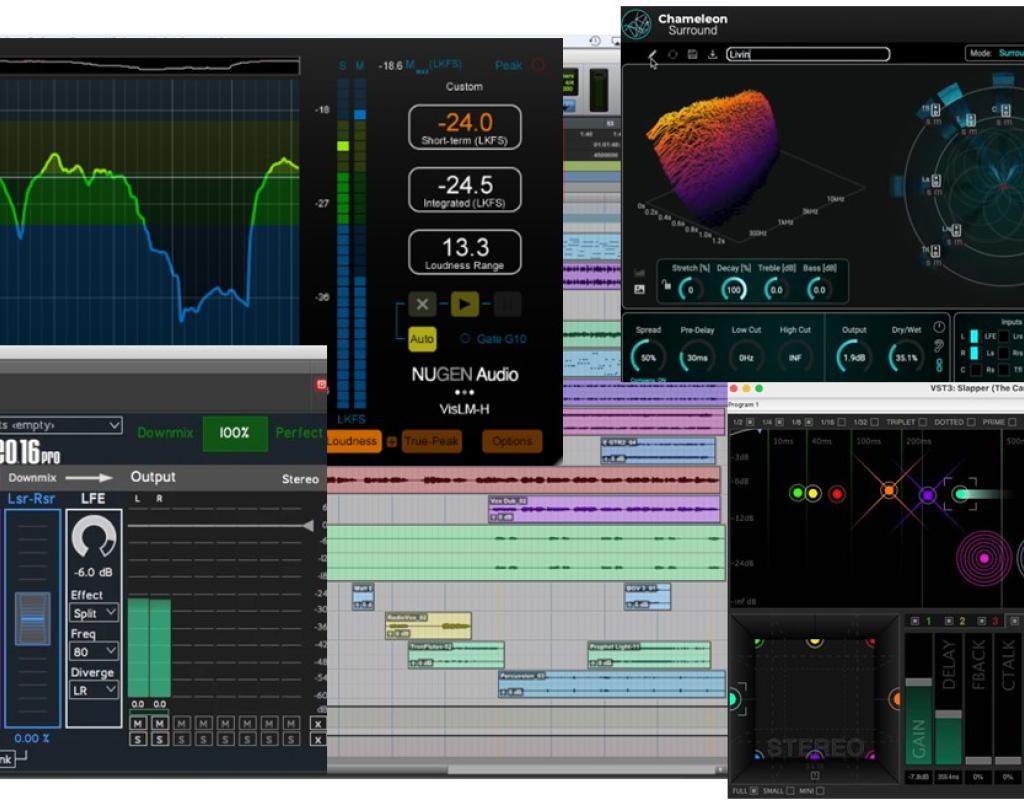Enable the SMALL size checkbox in Slapper
Image resolution: width=1024 pixels, height=800 pixels.
[790, 791]
